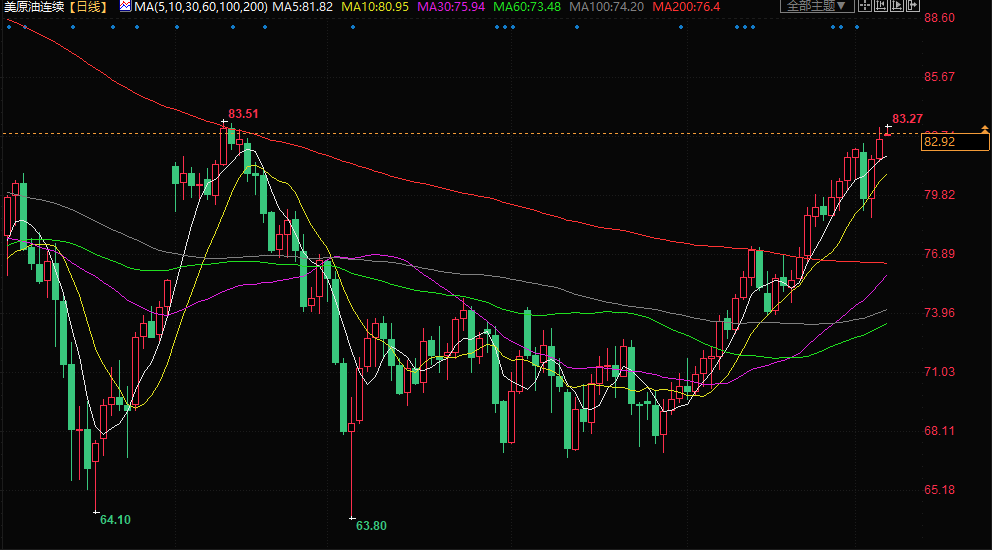The width and height of the screenshot is (992, 550).
Task: Click the first blue event dot at far left
Action: (x=8, y=27)
